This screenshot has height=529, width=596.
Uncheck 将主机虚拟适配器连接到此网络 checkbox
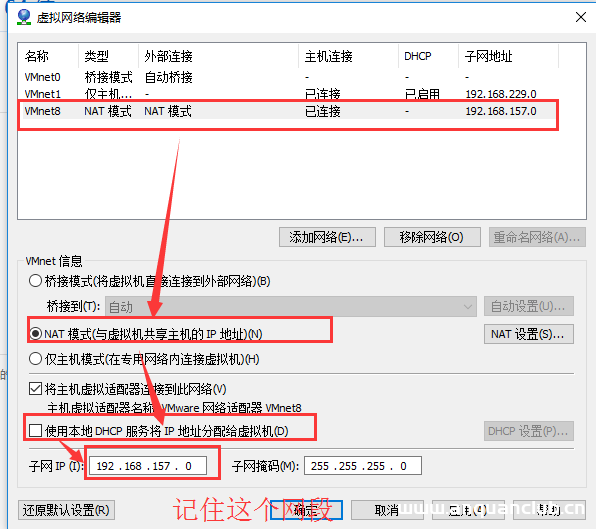point(35,389)
